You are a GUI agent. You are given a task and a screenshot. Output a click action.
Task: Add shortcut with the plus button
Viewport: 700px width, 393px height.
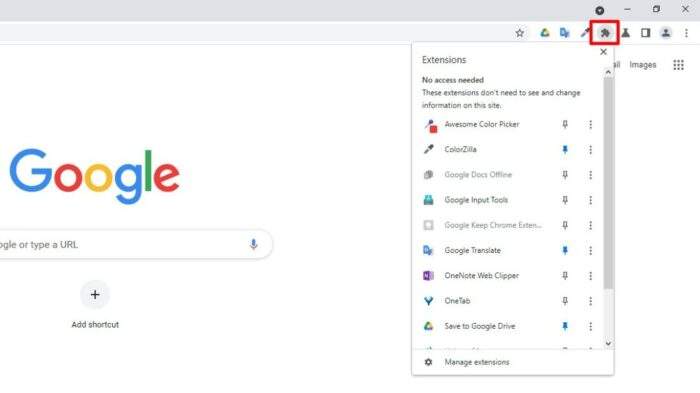coord(95,295)
